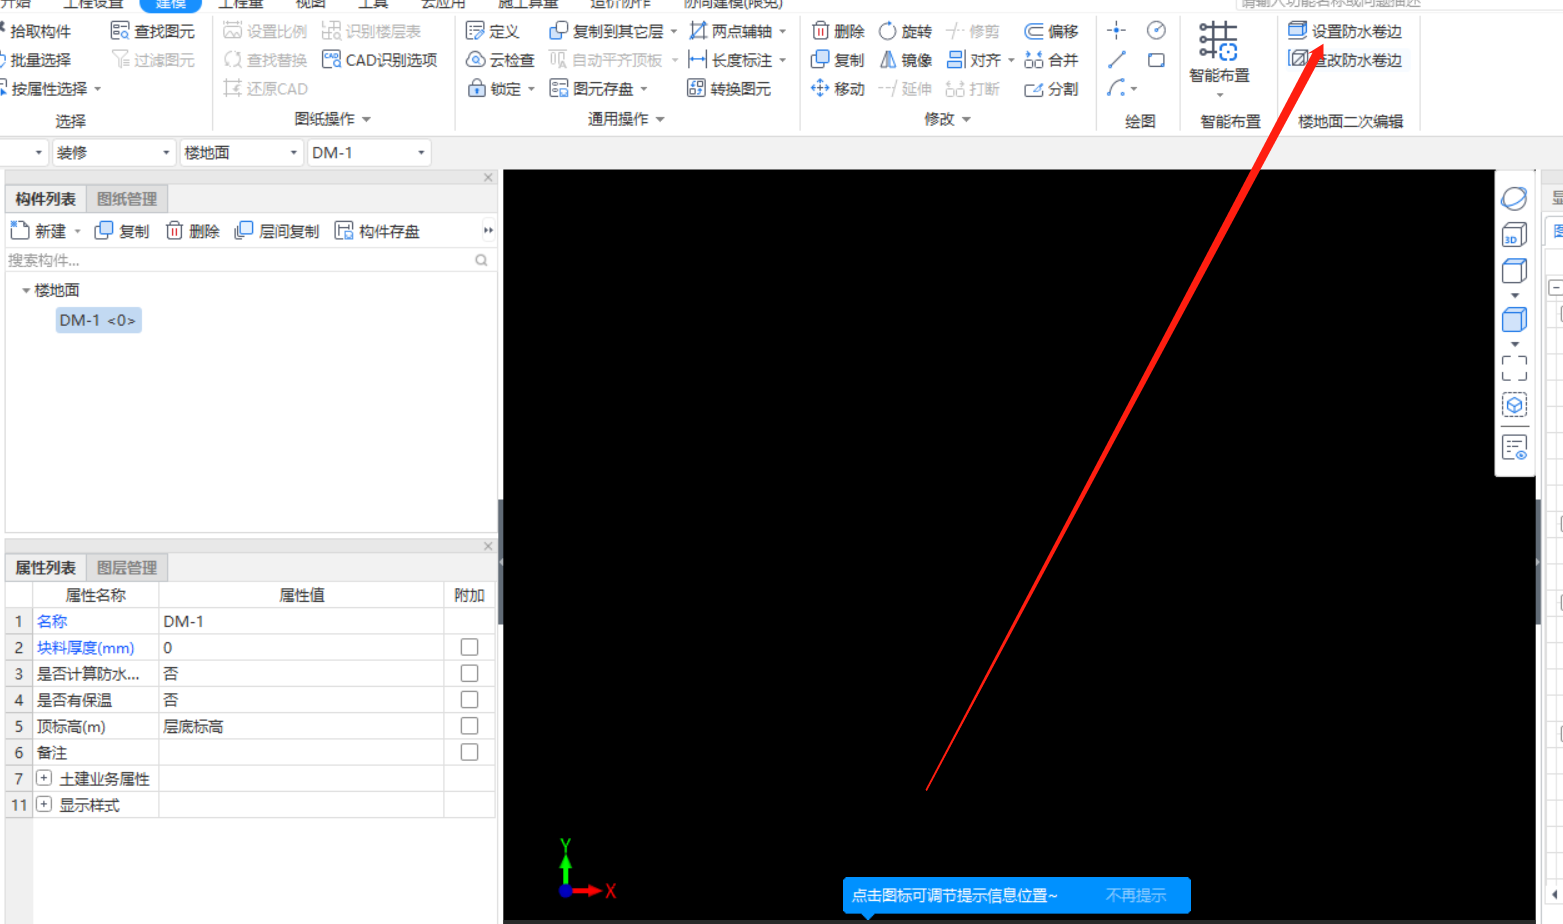
Task: Click the 搜索构件 search field
Action: point(250,260)
